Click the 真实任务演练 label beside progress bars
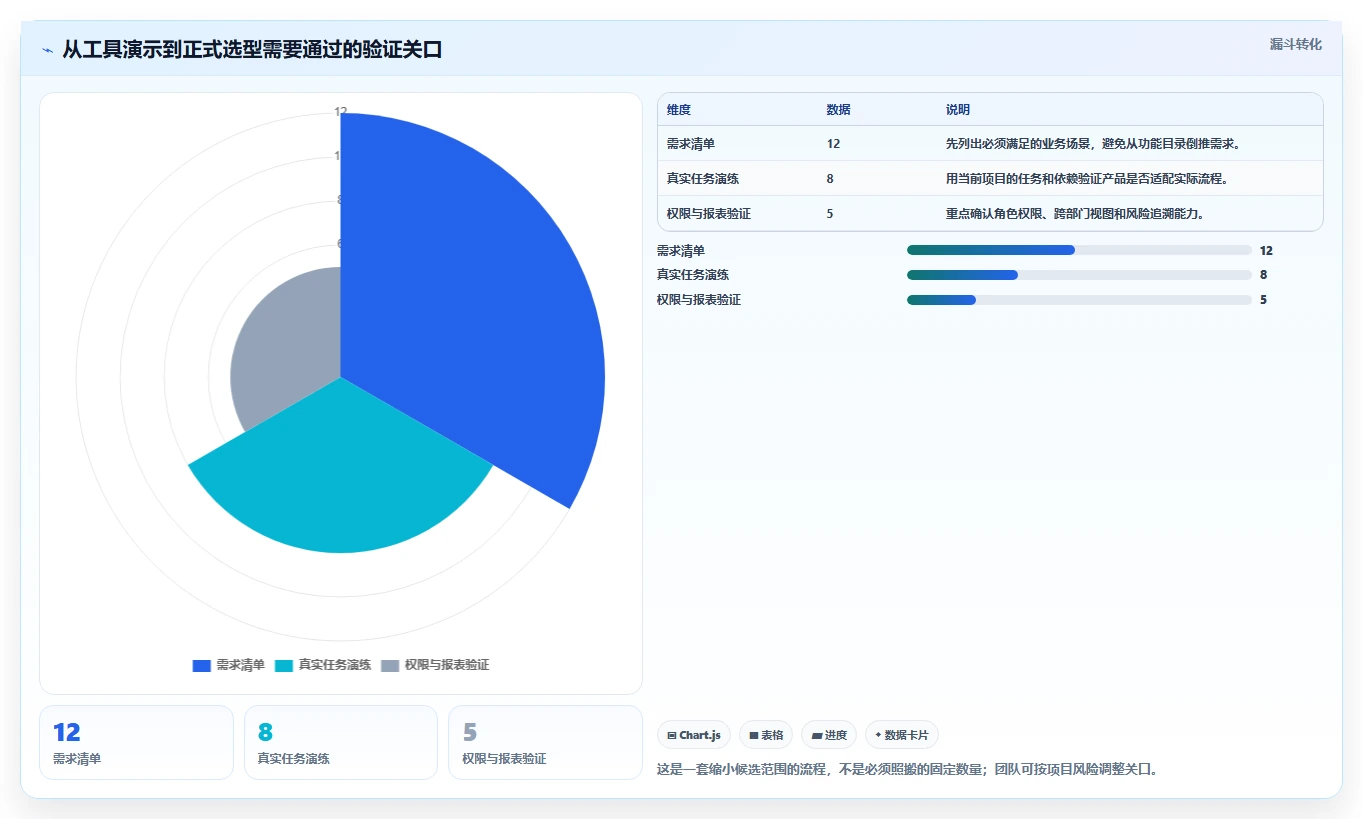This screenshot has width=1363, height=819. click(x=693, y=275)
